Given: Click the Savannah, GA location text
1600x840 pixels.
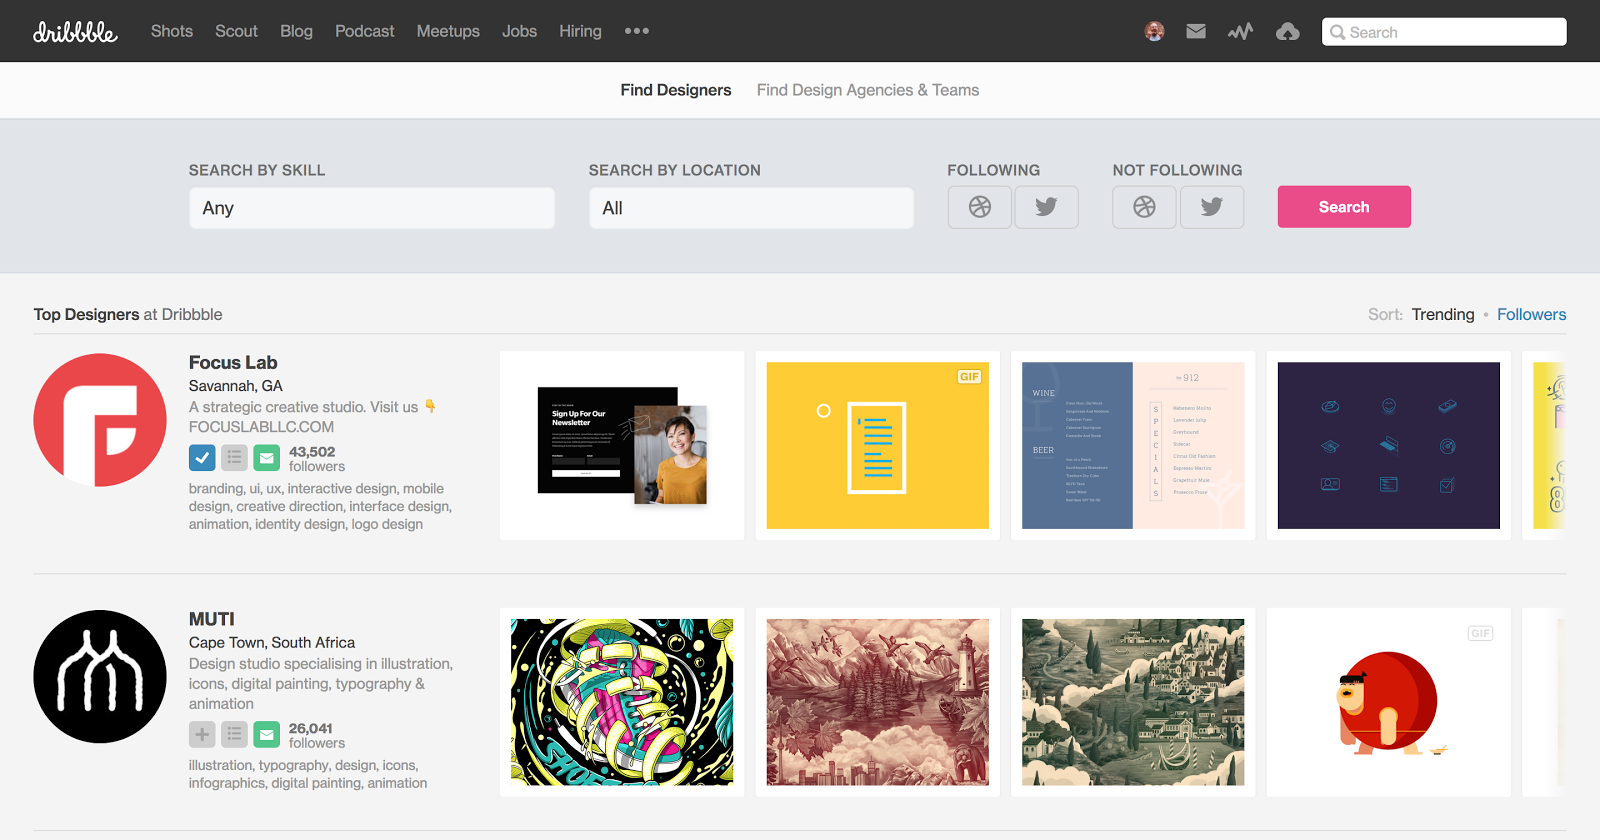Looking at the screenshot, I should click(236, 386).
